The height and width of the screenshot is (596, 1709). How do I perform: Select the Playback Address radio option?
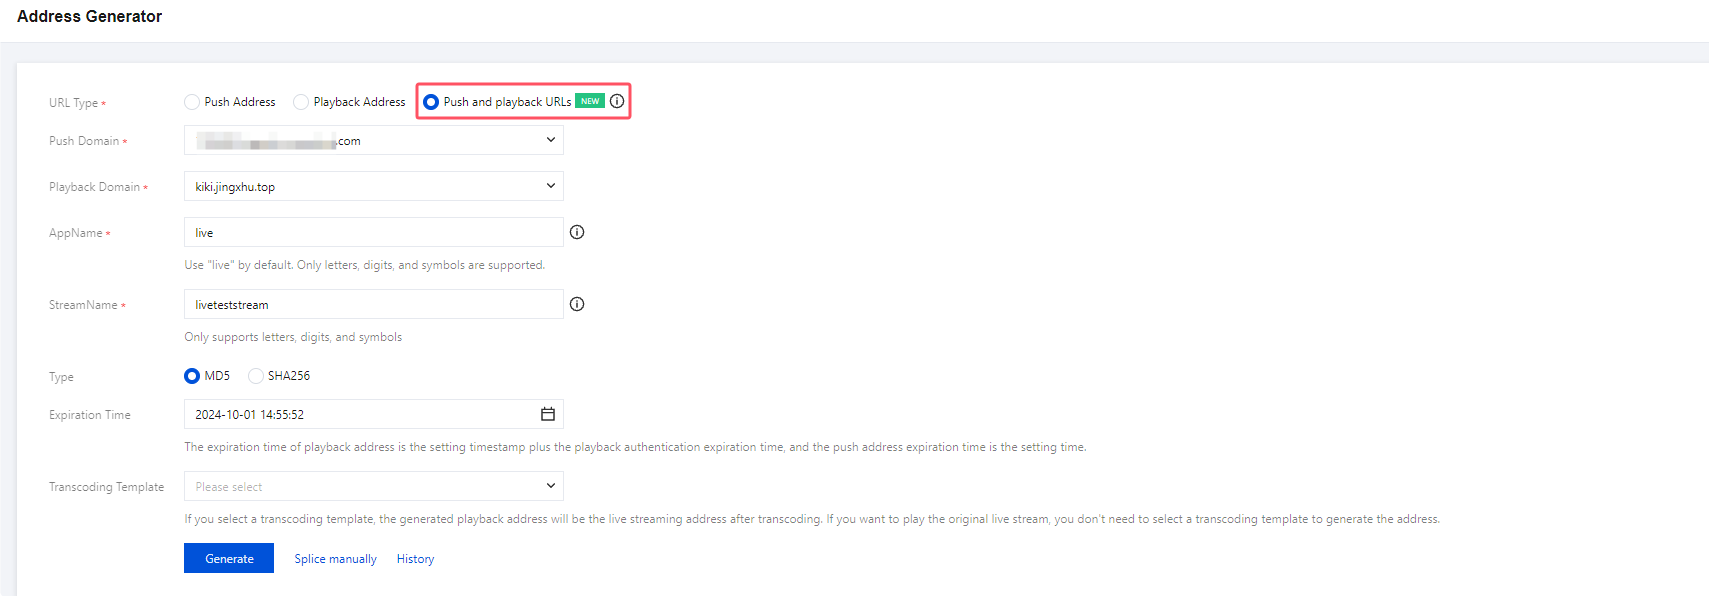click(x=301, y=102)
